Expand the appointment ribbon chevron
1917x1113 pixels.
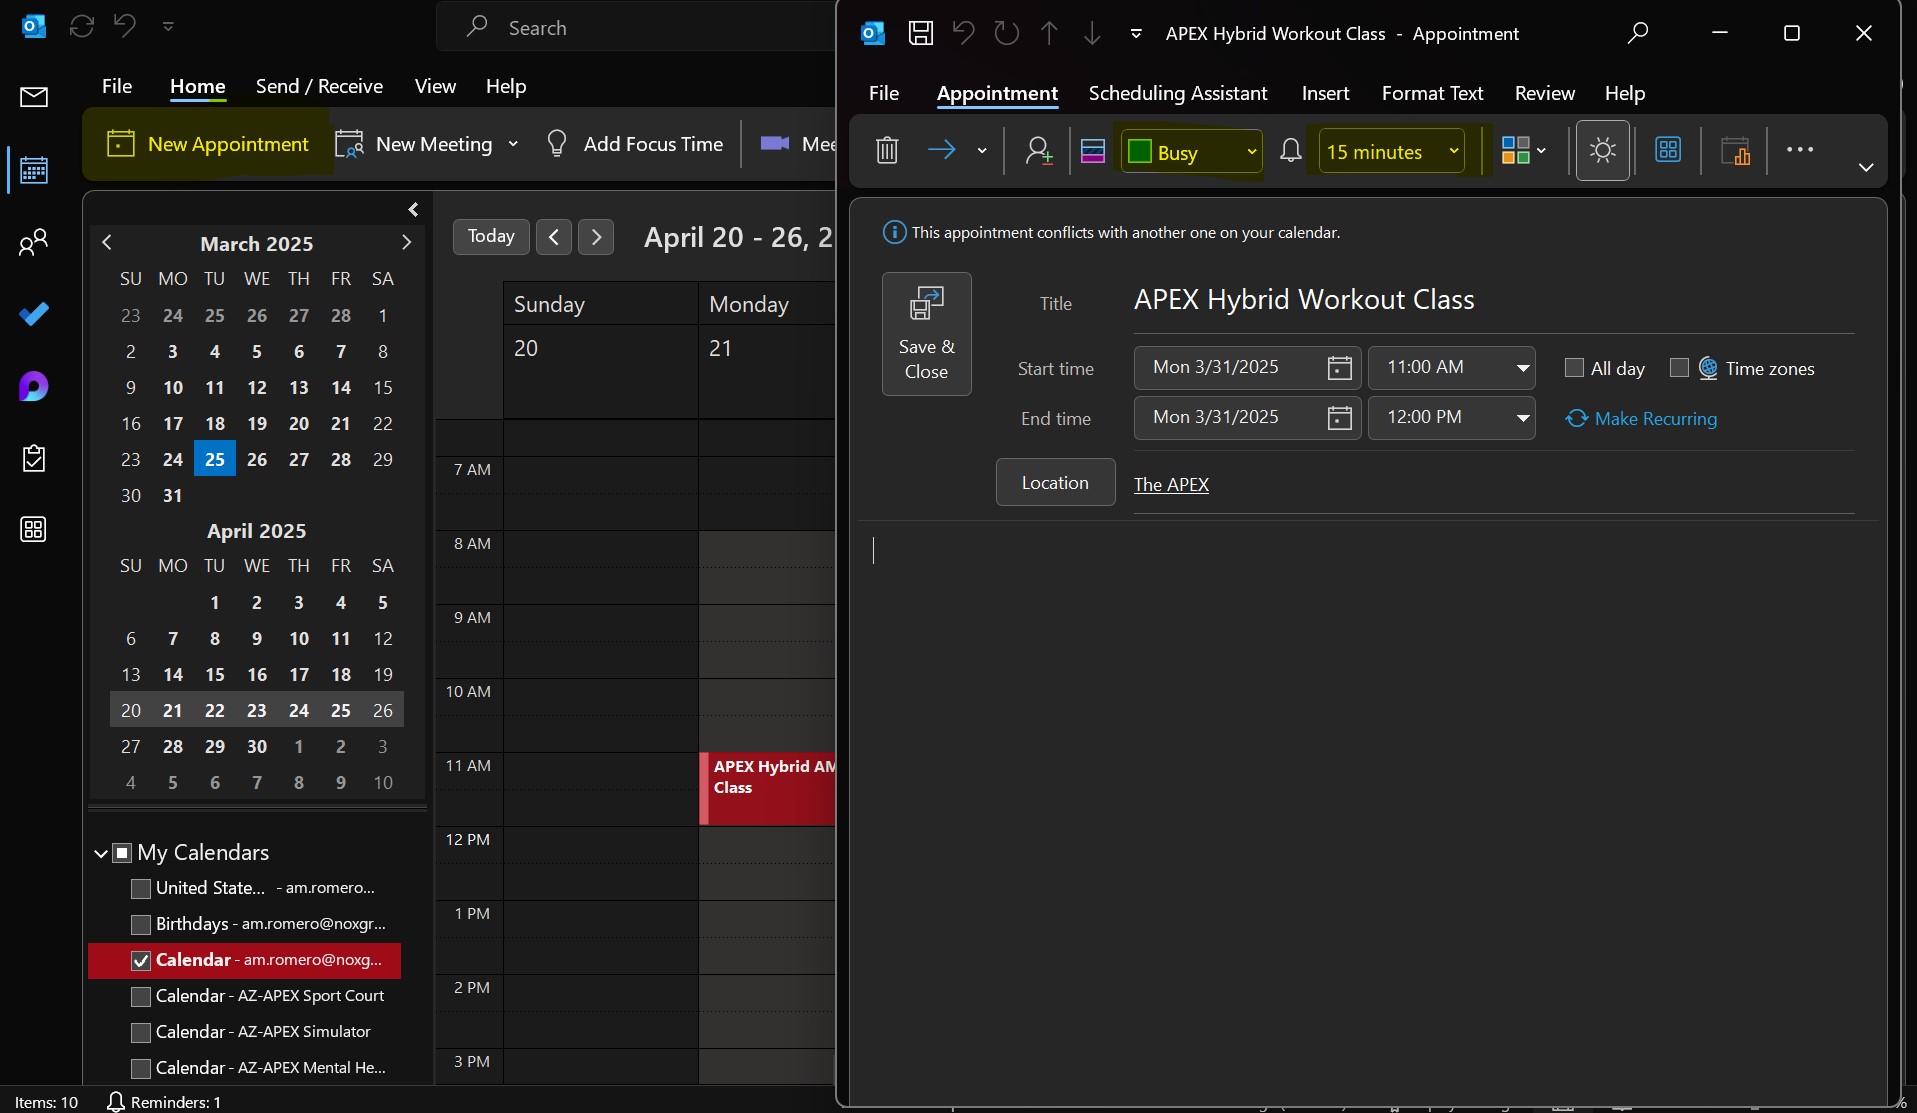(1866, 167)
